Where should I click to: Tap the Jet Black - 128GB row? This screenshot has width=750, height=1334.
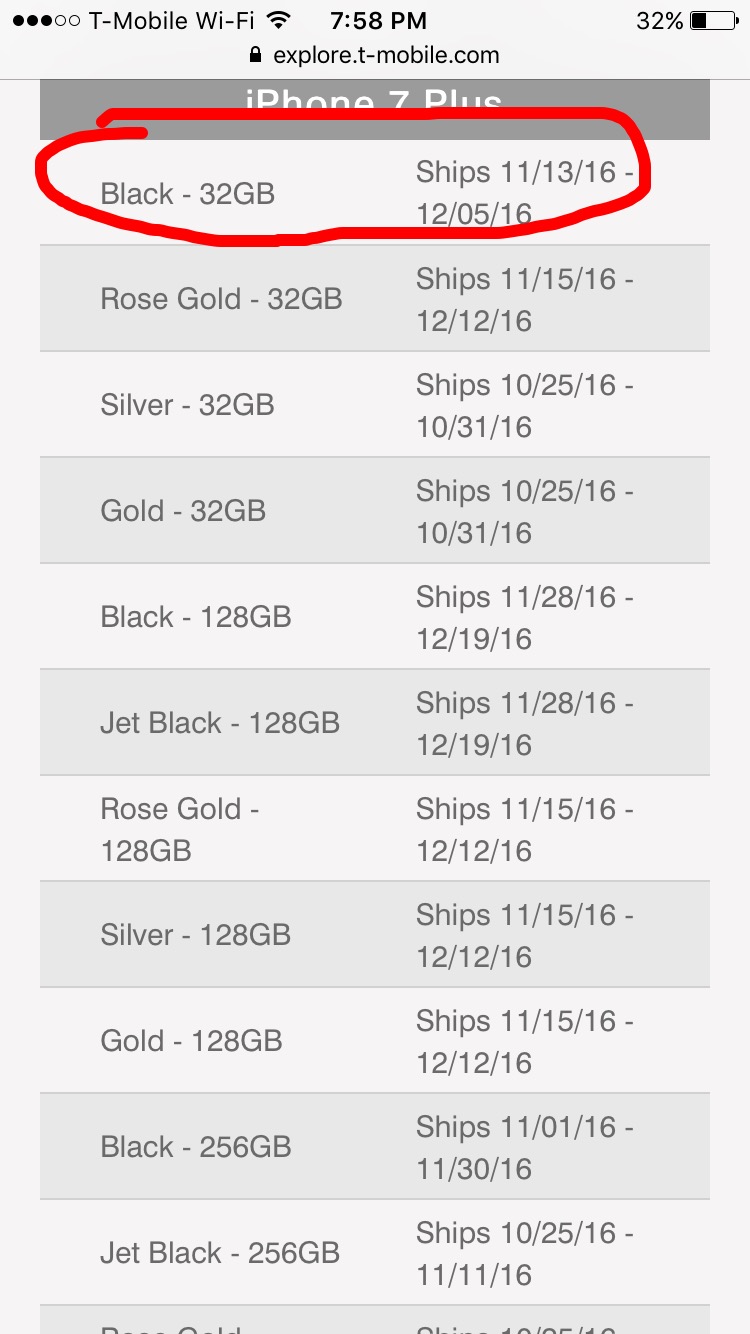coord(375,723)
